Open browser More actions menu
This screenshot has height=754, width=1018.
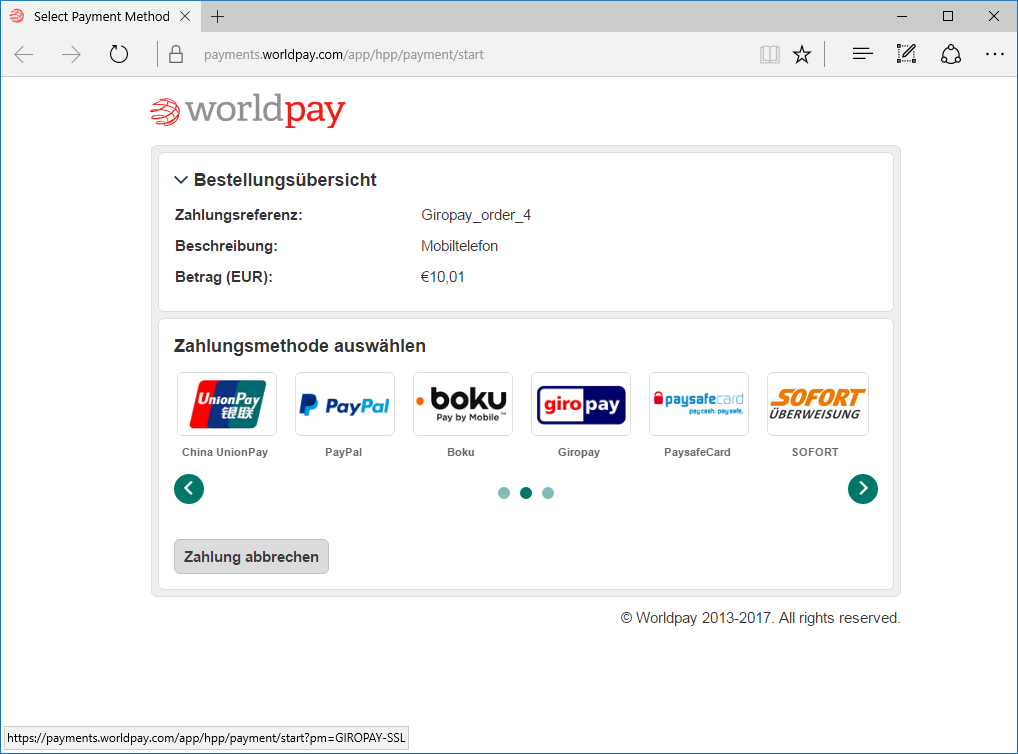point(995,55)
